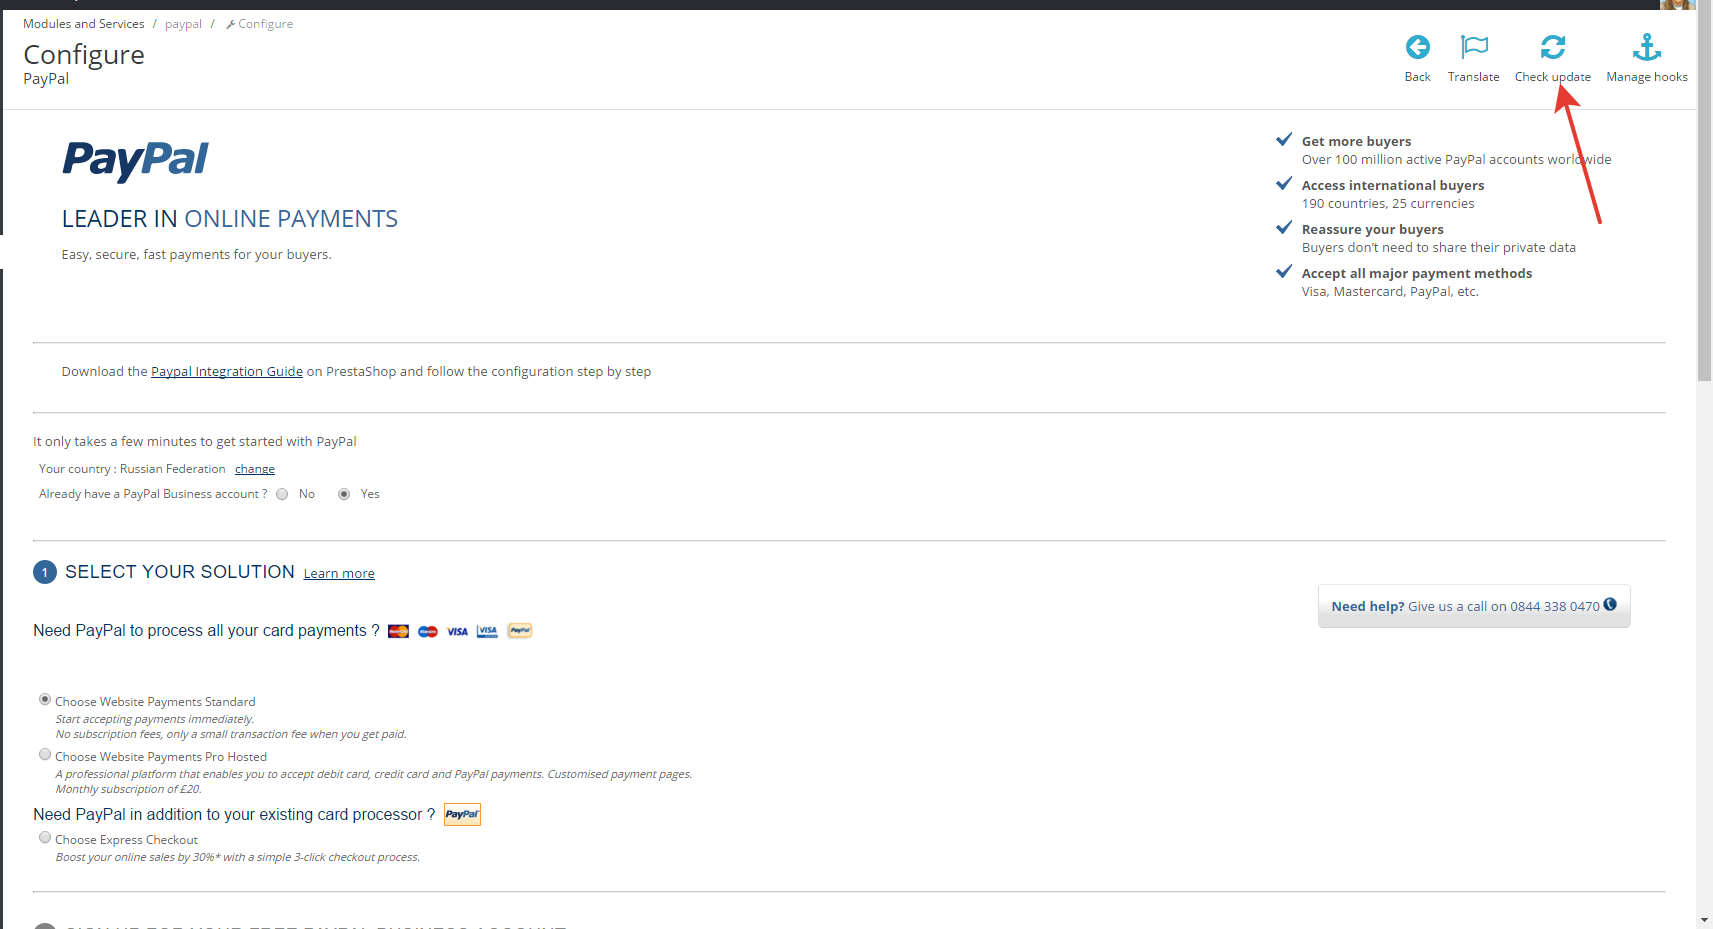Click user avatar at the top right corner
This screenshot has height=929, width=1713.
[x=1677, y=5]
